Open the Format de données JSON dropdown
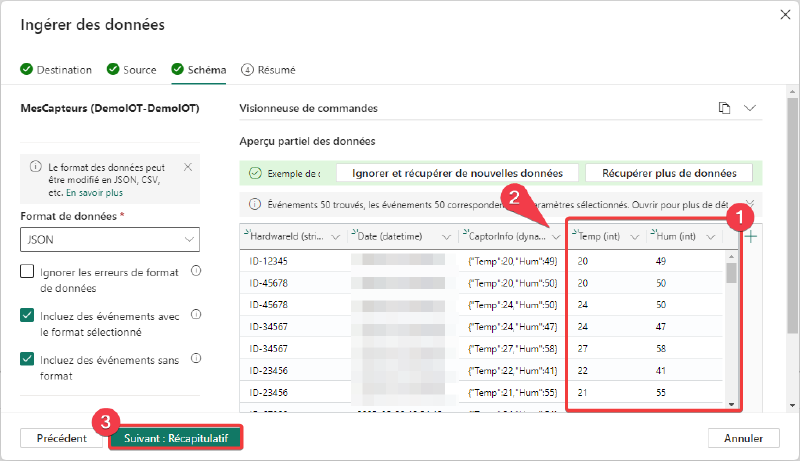Viewport: 800px width, 461px height. point(110,240)
